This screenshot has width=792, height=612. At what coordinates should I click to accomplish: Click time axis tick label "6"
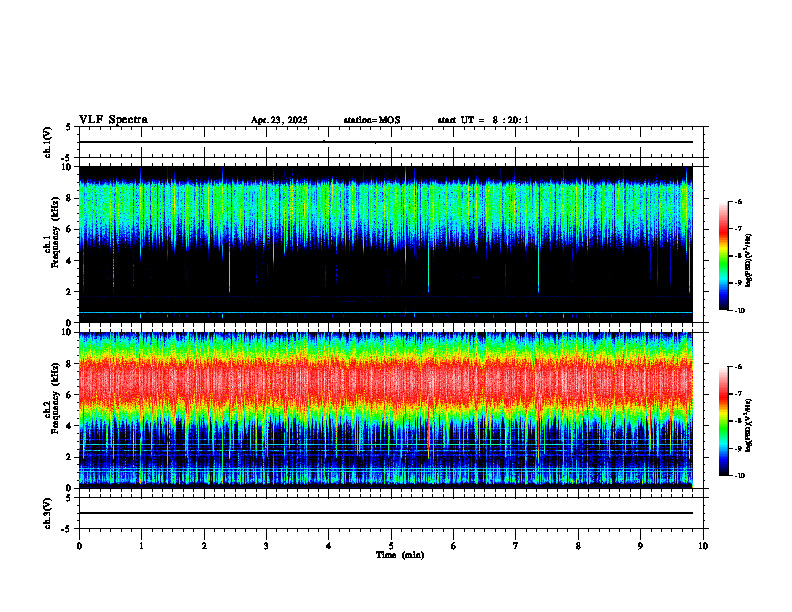coord(454,546)
